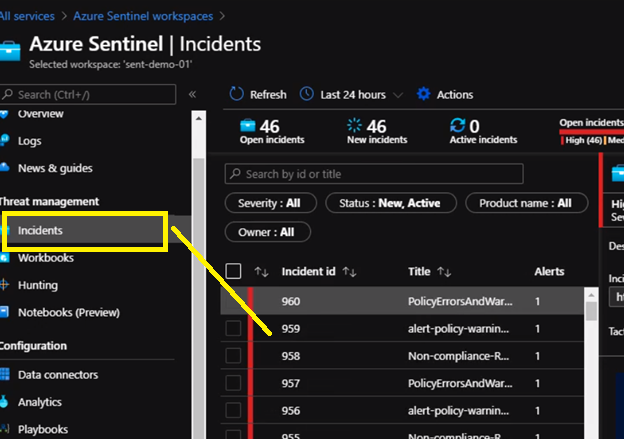The width and height of the screenshot is (624, 442).
Task: Click inside sidebar Search (Ctrl+/) field
Action: click(88, 94)
